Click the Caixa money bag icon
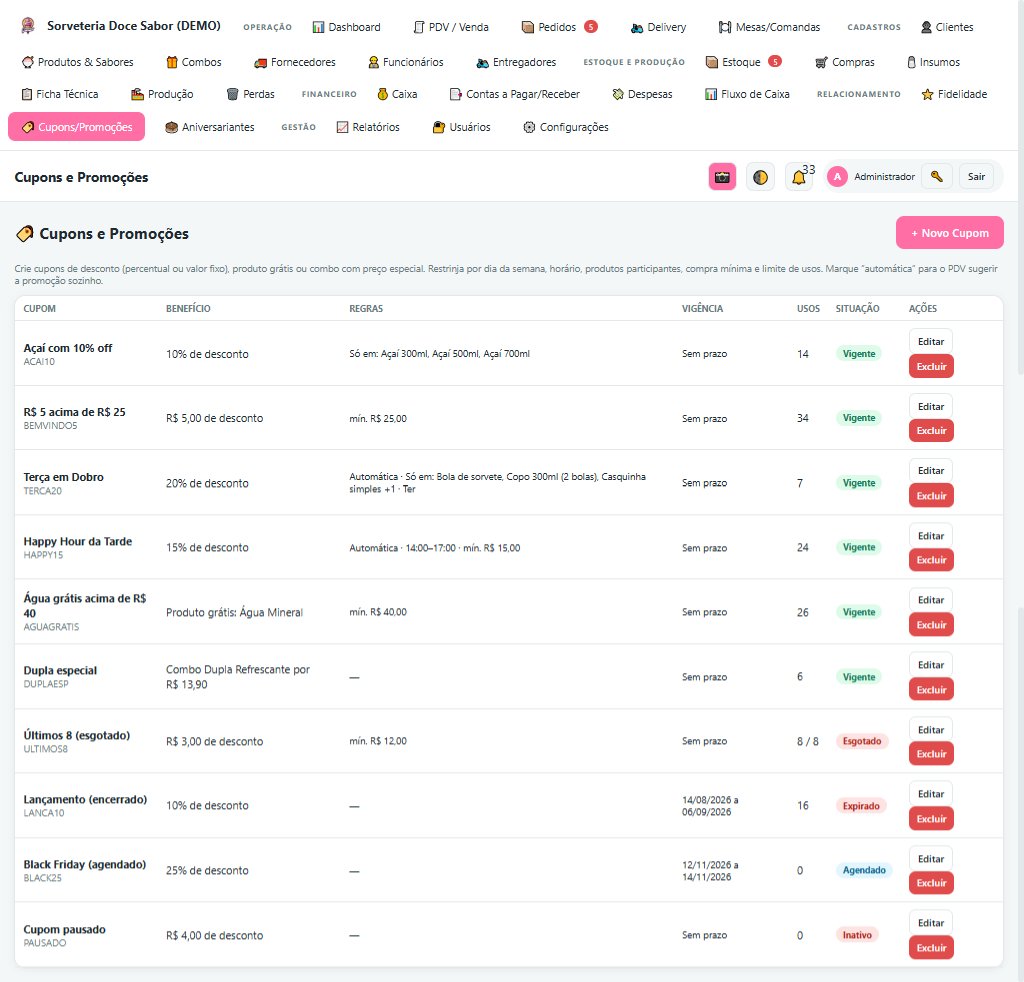Image resolution: width=1024 pixels, height=982 pixels. pos(383,94)
